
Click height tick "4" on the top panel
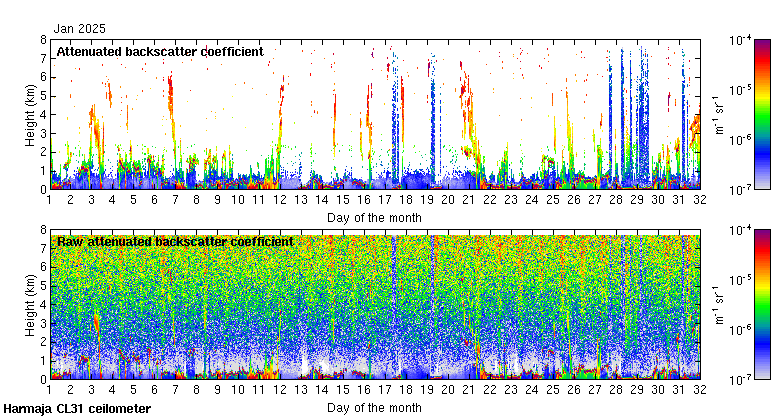click(x=44, y=115)
